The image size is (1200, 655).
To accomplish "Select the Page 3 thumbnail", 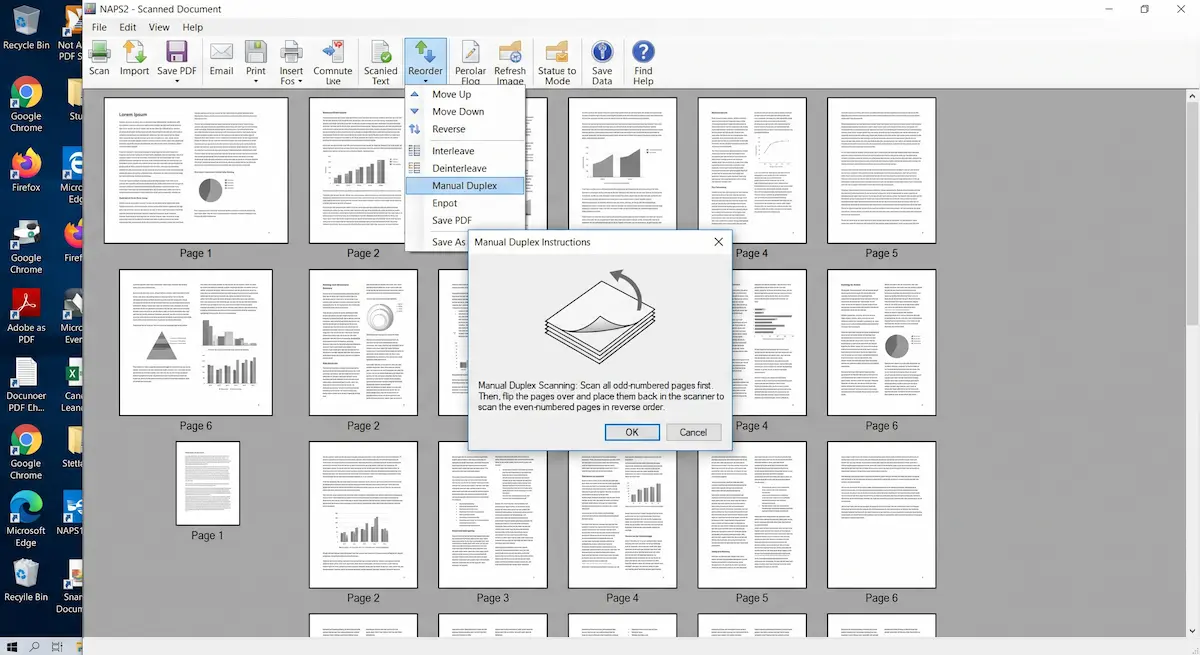I will click(x=493, y=515).
